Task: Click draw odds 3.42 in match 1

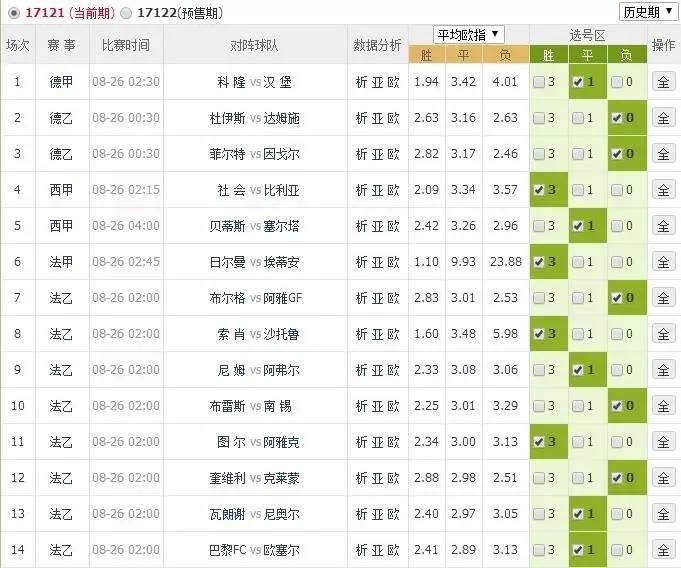Action: 463,82
